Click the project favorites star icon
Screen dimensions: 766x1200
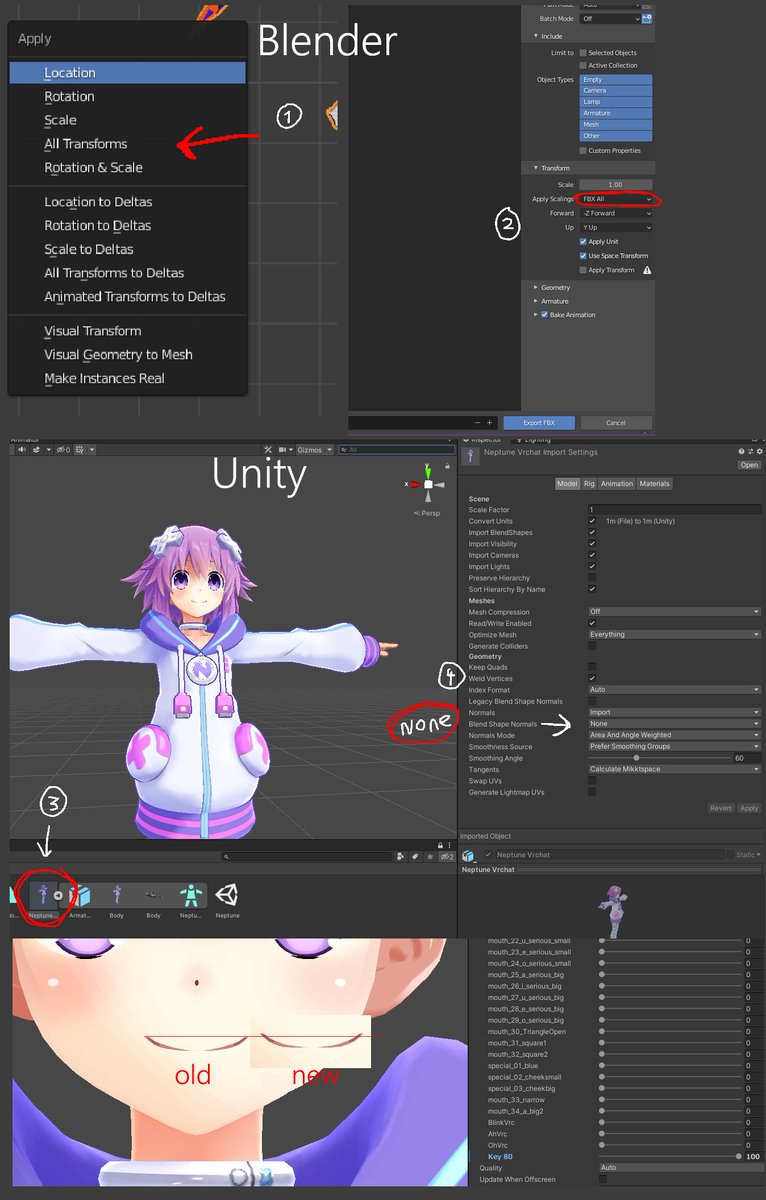tap(430, 857)
